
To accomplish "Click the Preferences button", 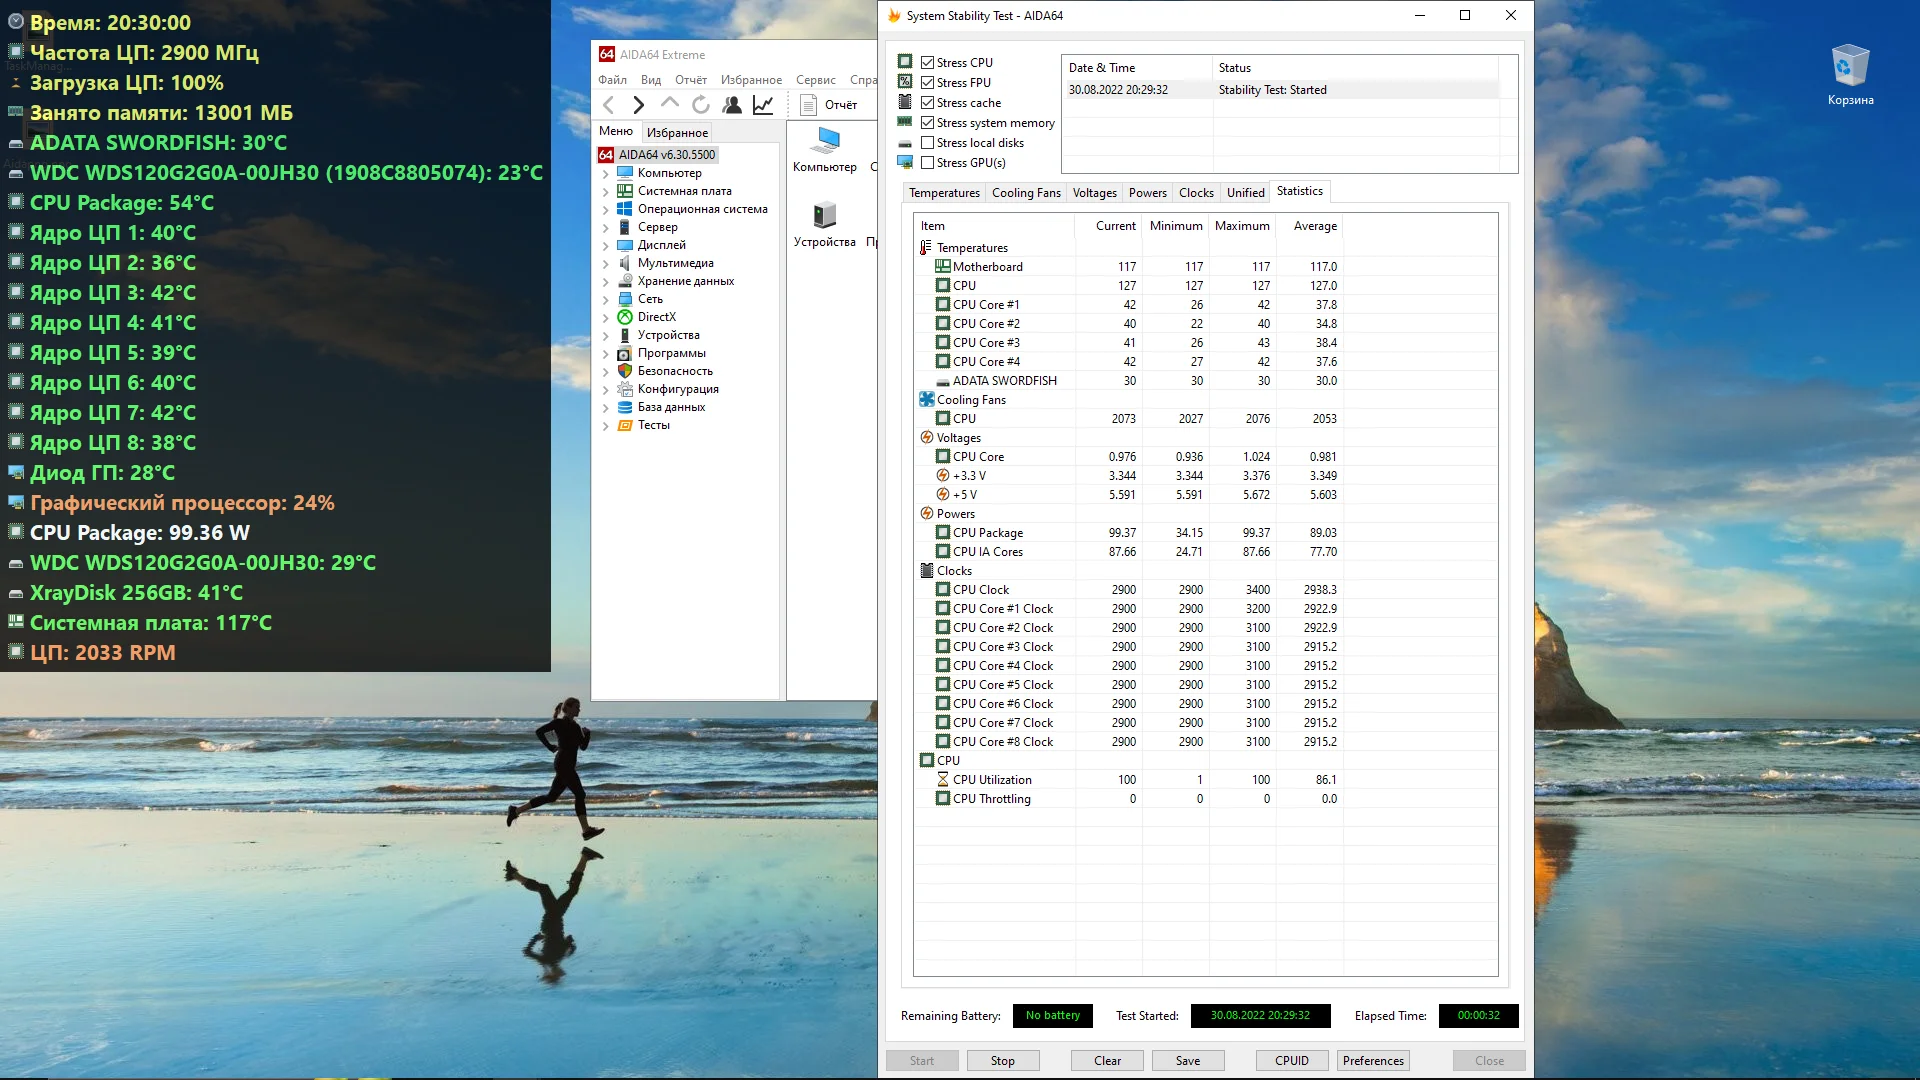I will pos(1372,1061).
